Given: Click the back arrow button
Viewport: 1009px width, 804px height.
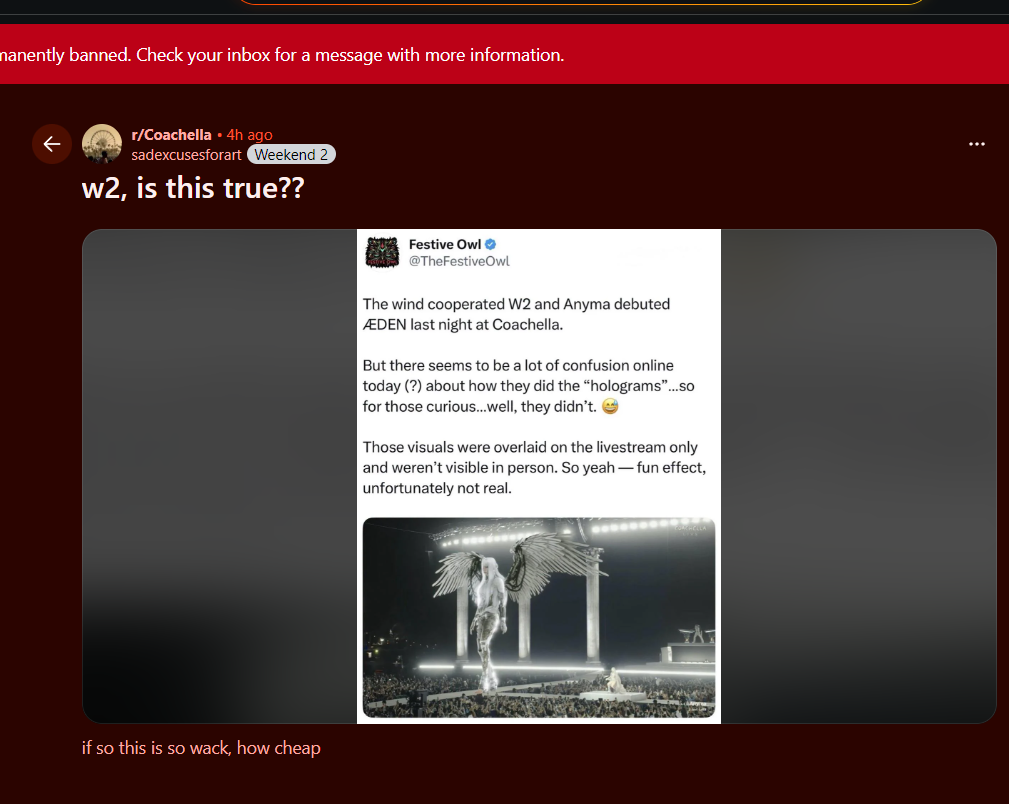Looking at the screenshot, I should (51, 144).
